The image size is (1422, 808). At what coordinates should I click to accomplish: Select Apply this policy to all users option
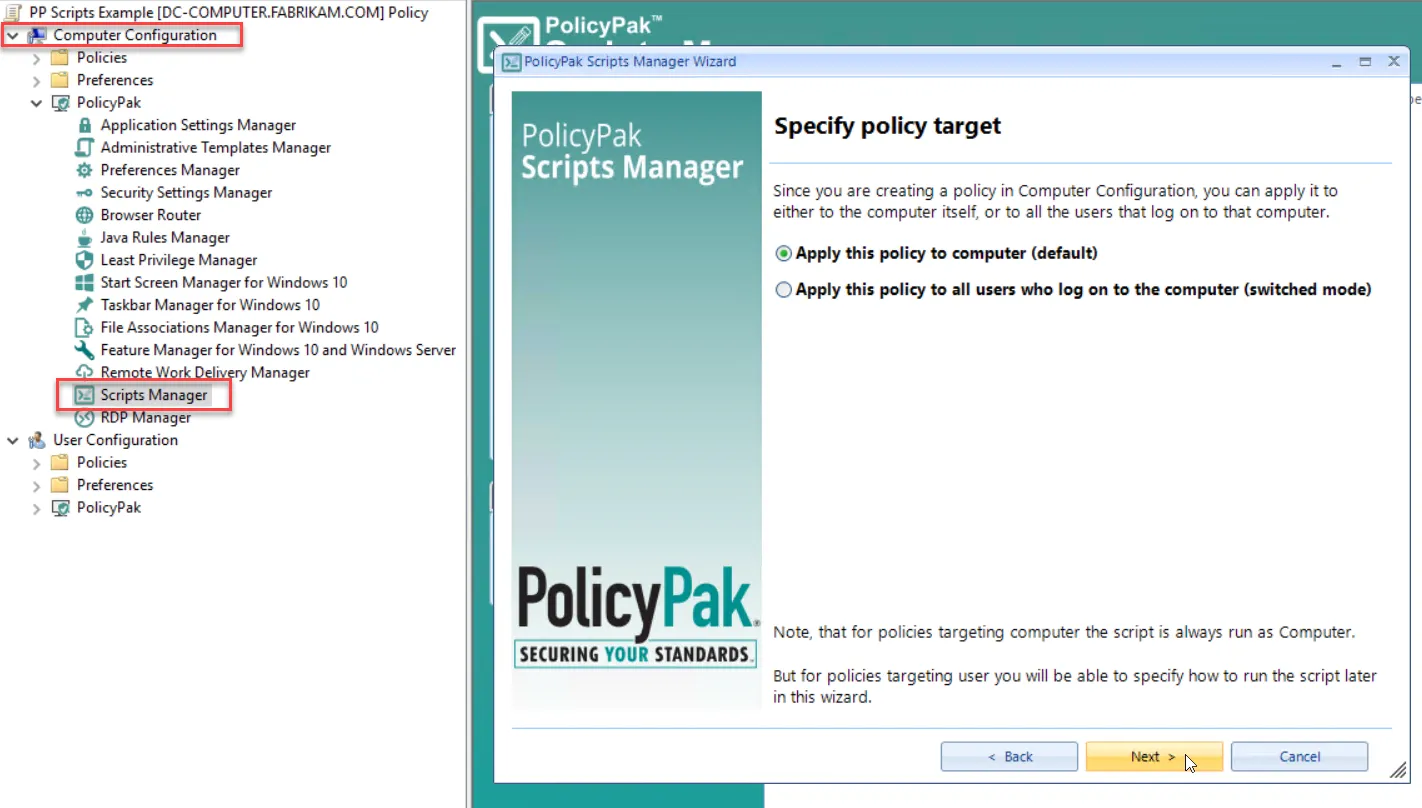(x=784, y=290)
